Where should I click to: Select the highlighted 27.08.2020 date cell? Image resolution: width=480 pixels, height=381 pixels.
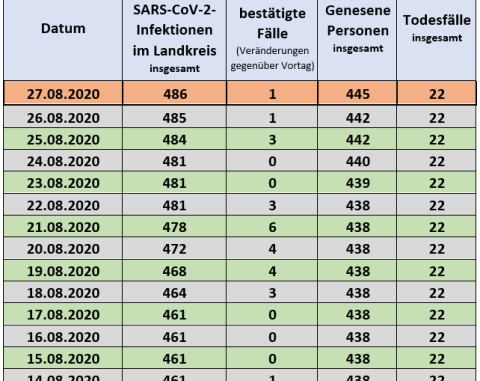coord(63,94)
